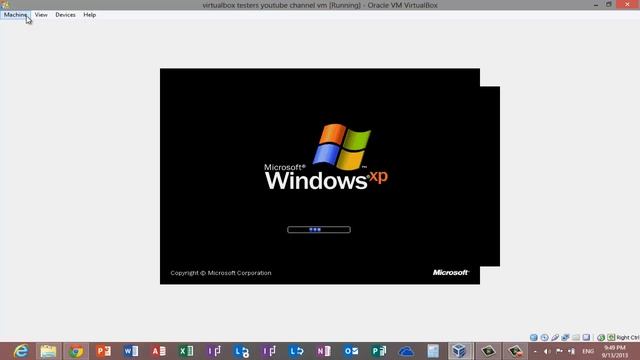Open the Lync icon between the InfoPath icons
Viewport: 640px width, 360px height.
pos(241,351)
